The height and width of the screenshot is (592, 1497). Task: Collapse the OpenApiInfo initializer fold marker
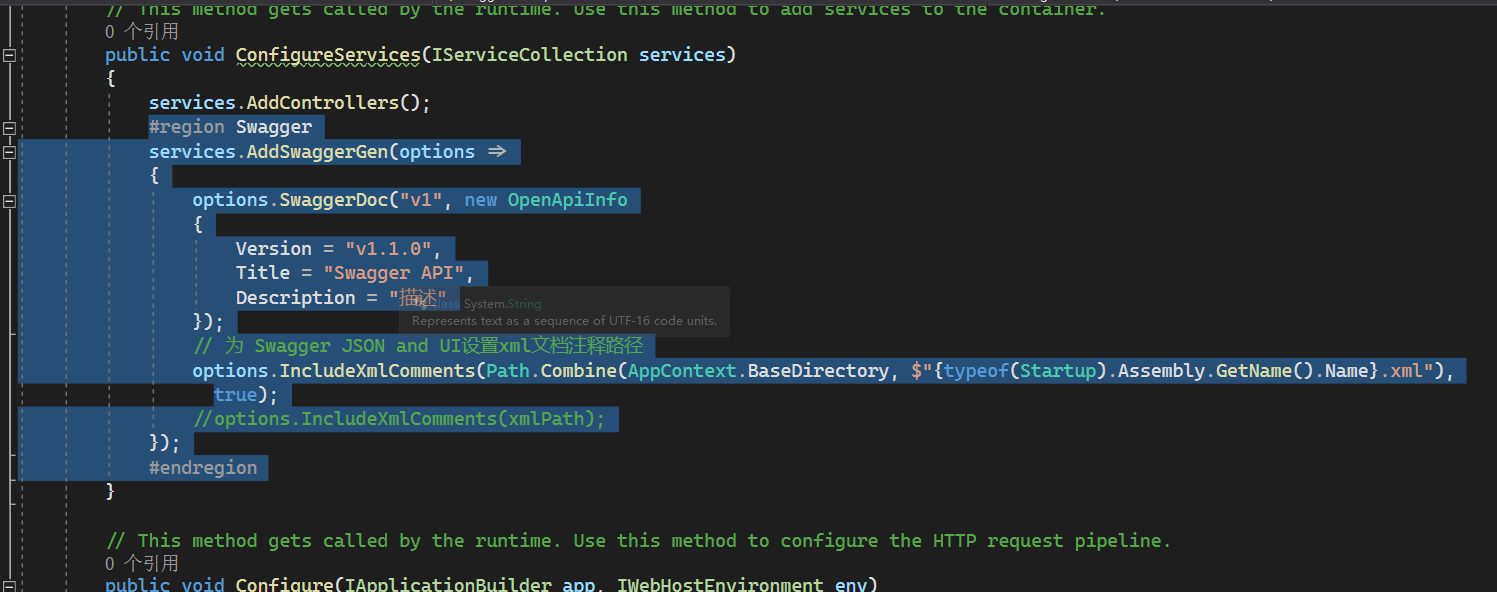pos(9,200)
